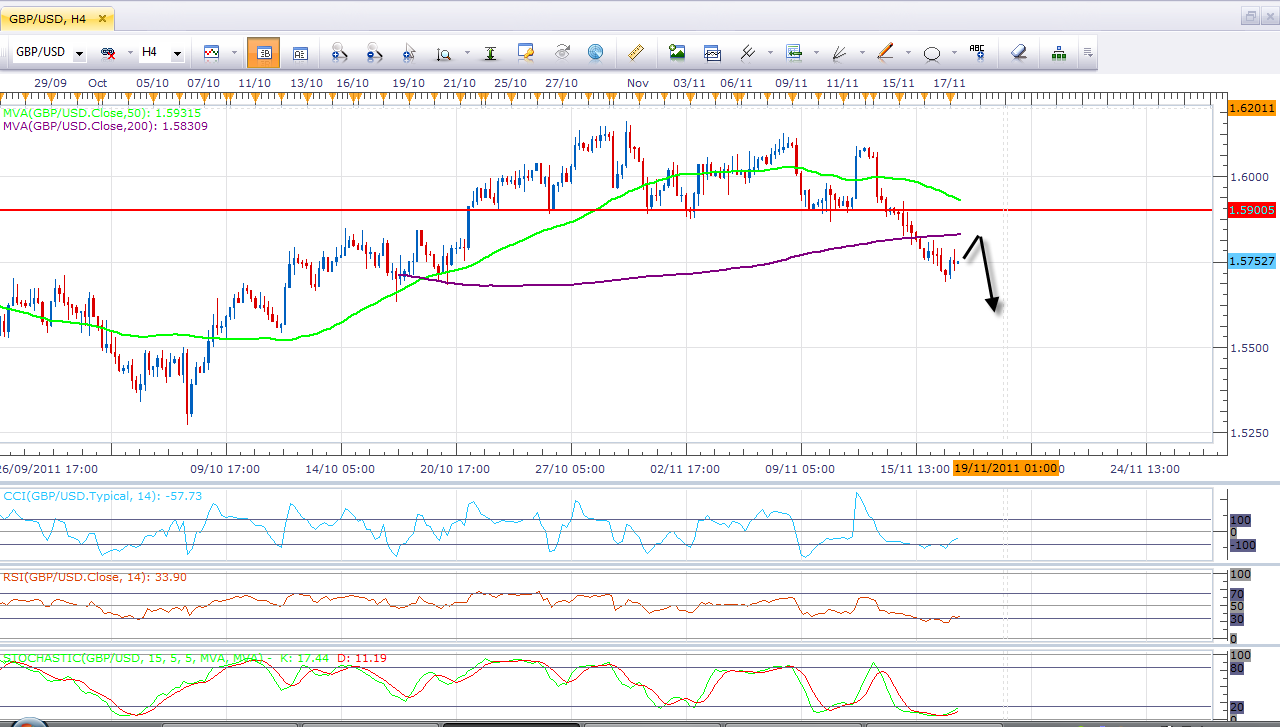Viewport: 1280px width, 727px height.
Task: Expand the pencil line dropdown arrow
Action: pos(907,52)
